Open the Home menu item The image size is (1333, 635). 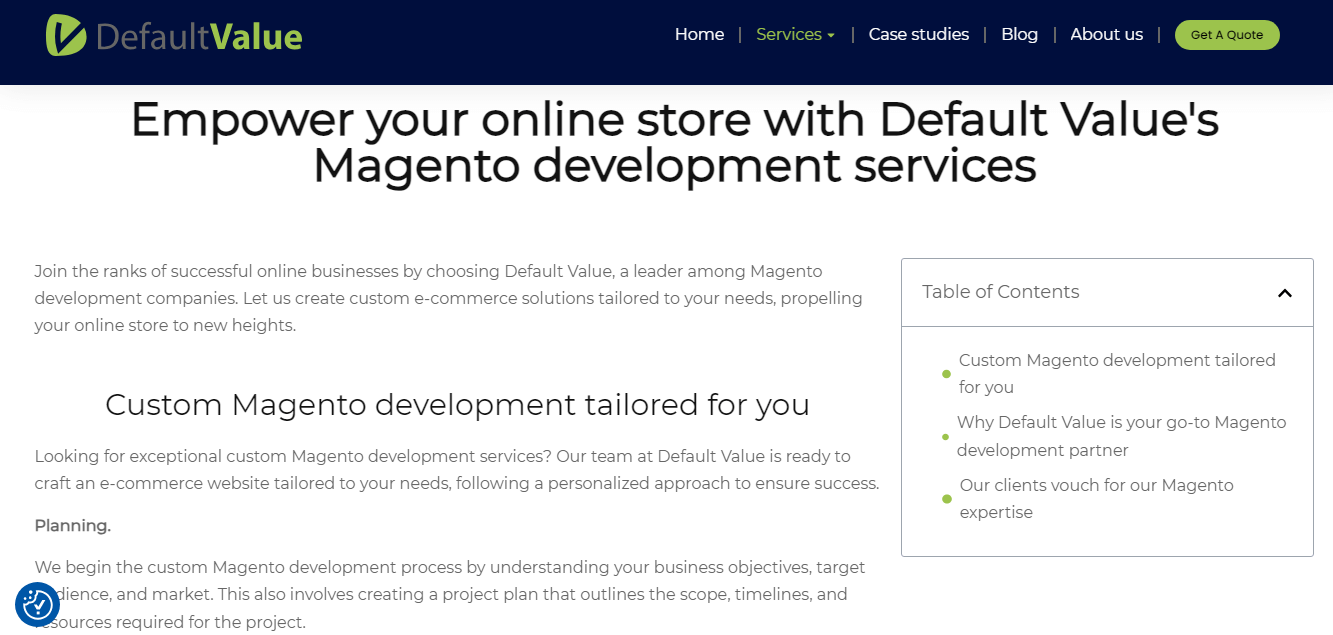[x=699, y=35]
